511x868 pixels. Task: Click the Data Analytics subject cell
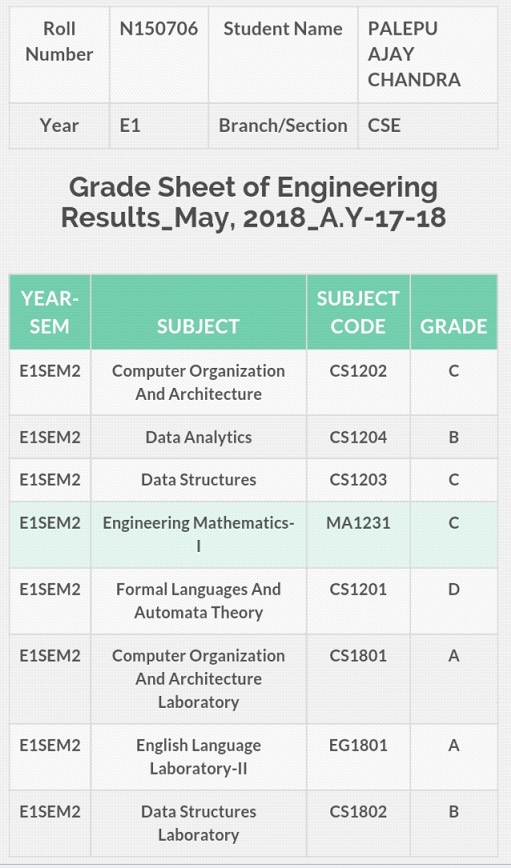[x=198, y=437]
